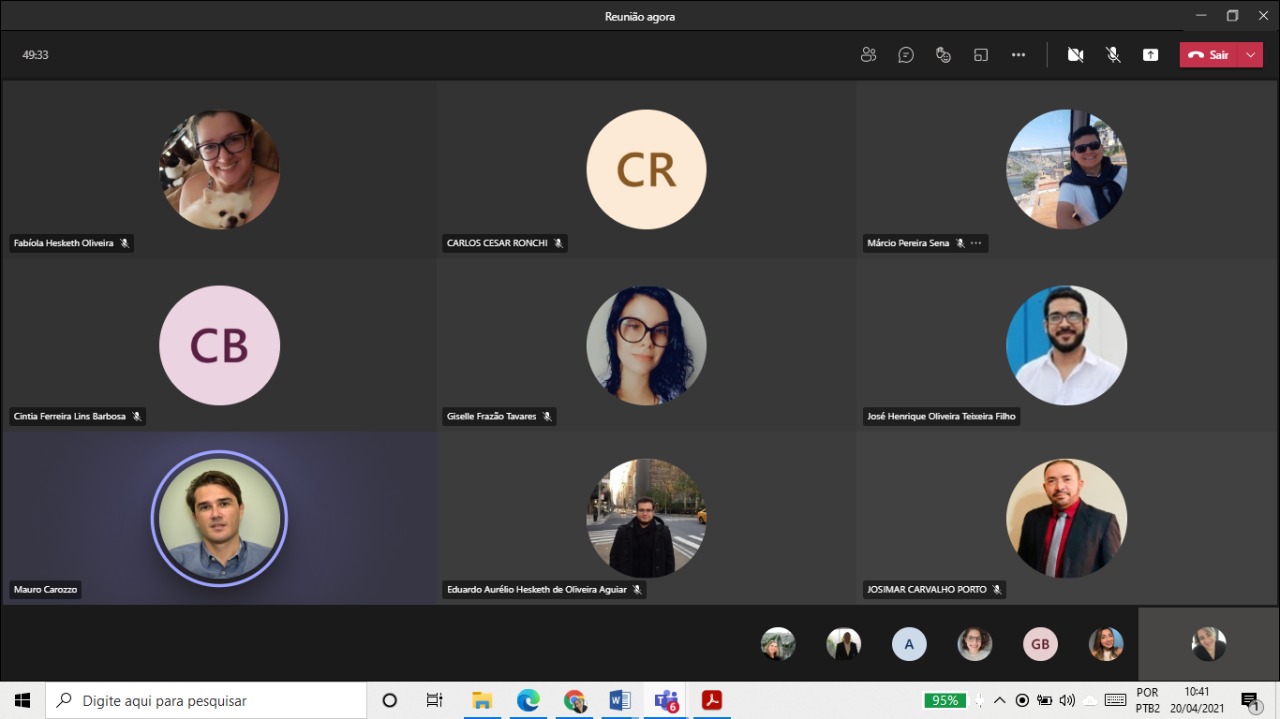Open the Windows Start menu
The image size is (1280, 719).
point(22,700)
